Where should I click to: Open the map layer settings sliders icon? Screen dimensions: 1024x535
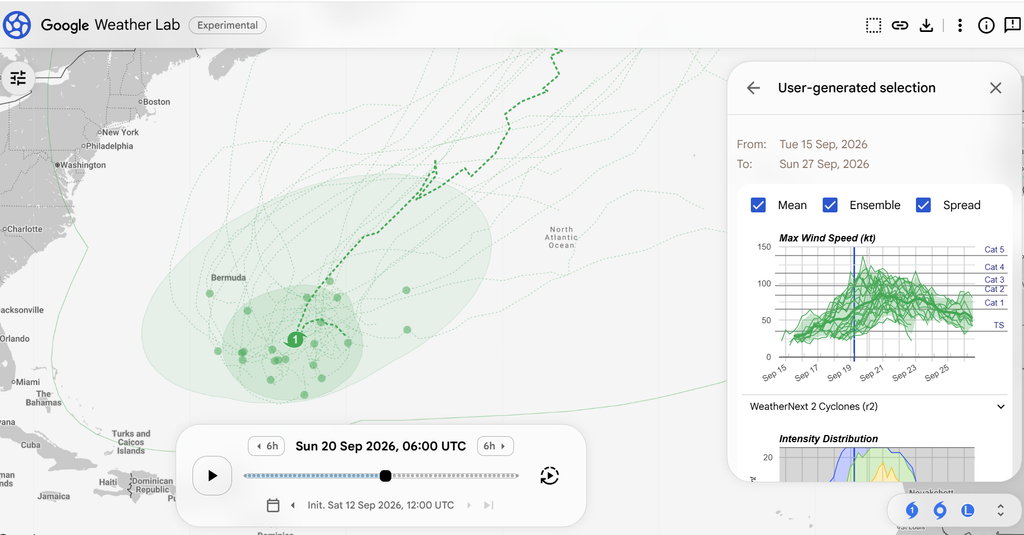click(x=18, y=78)
